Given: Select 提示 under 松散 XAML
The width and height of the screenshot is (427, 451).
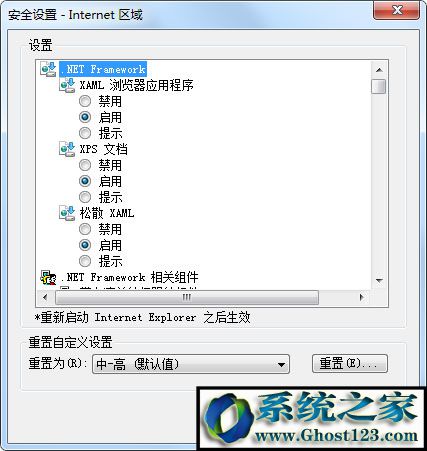Looking at the screenshot, I should (85, 261).
